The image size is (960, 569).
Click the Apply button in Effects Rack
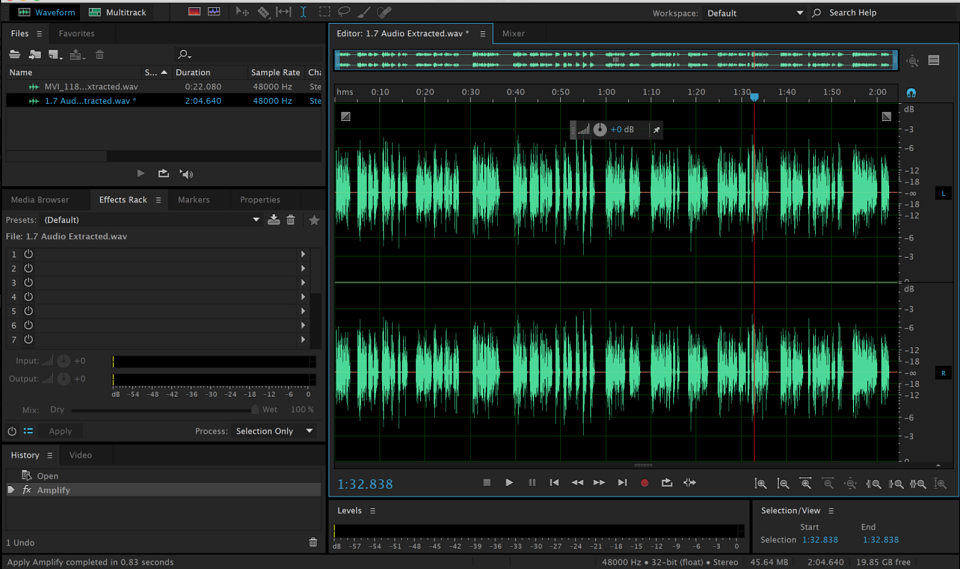pyautogui.click(x=60, y=431)
